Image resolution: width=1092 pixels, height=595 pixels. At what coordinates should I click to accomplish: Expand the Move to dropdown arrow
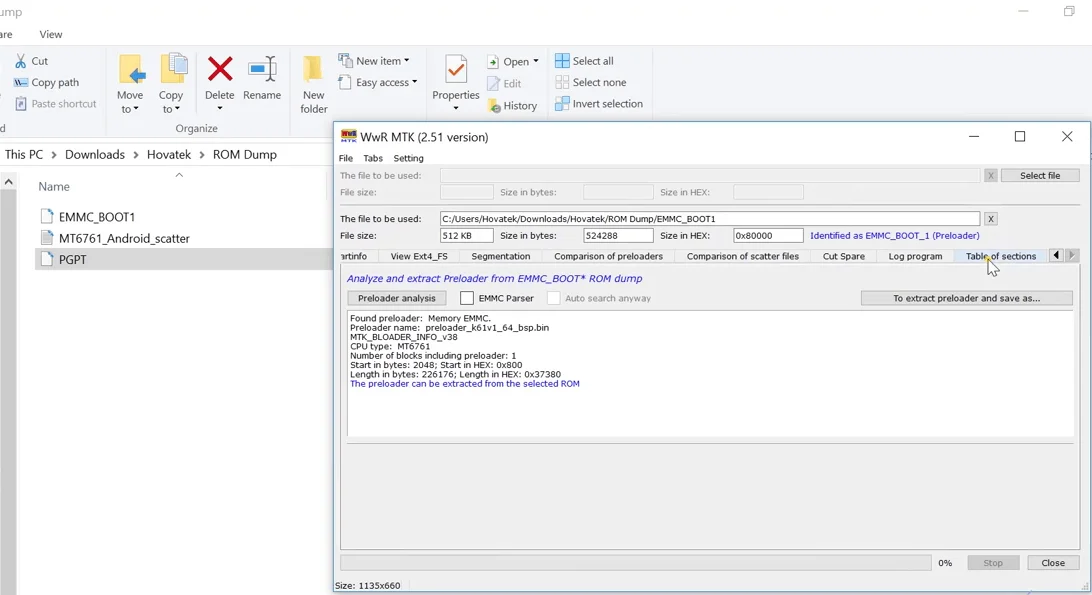(x=136, y=109)
